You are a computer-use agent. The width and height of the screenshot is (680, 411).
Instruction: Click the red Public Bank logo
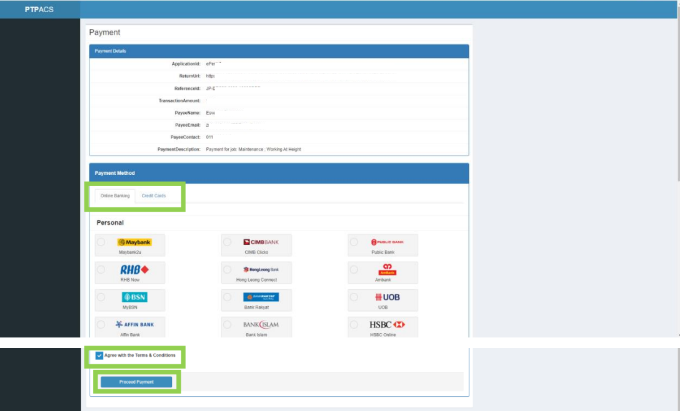coord(387,242)
